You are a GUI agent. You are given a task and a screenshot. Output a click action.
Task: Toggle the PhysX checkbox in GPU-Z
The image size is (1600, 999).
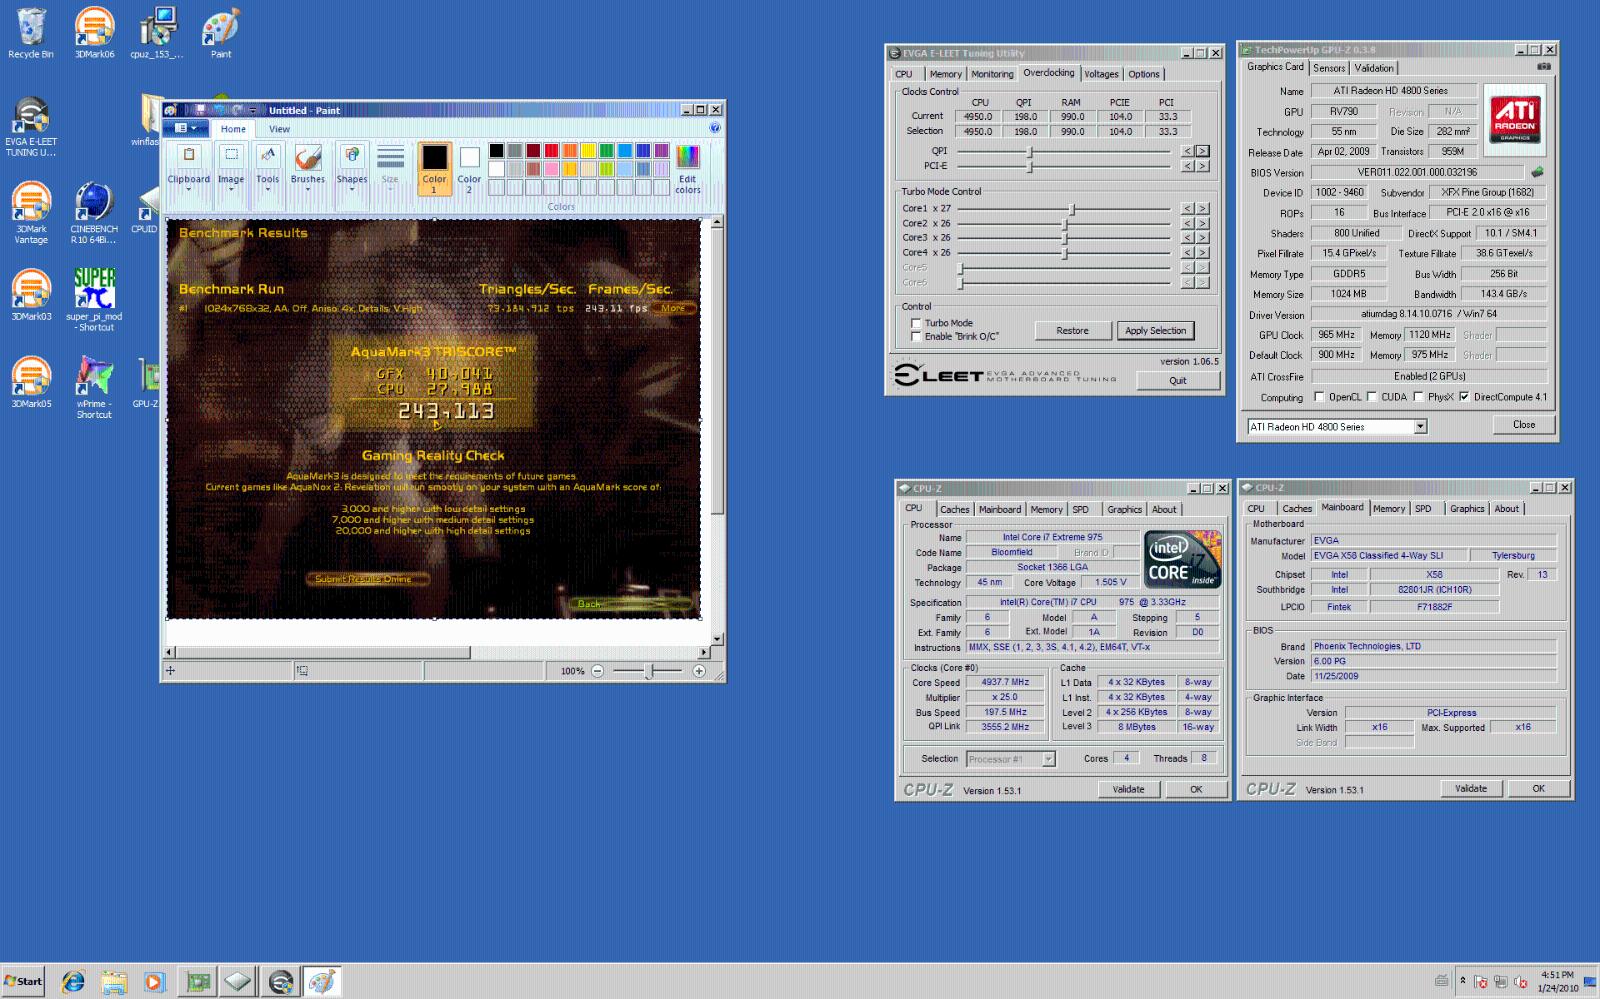click(1418, 397)
